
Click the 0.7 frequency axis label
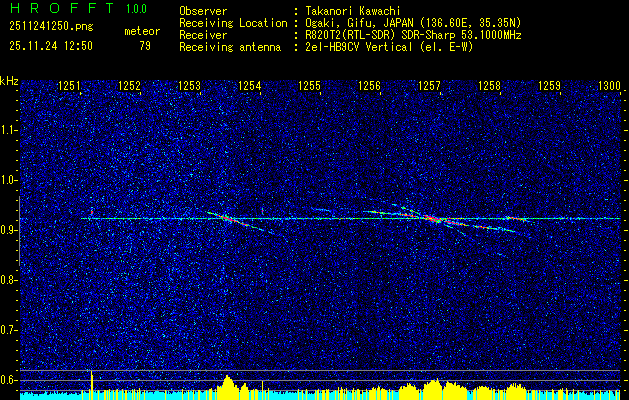click(7, 330)
